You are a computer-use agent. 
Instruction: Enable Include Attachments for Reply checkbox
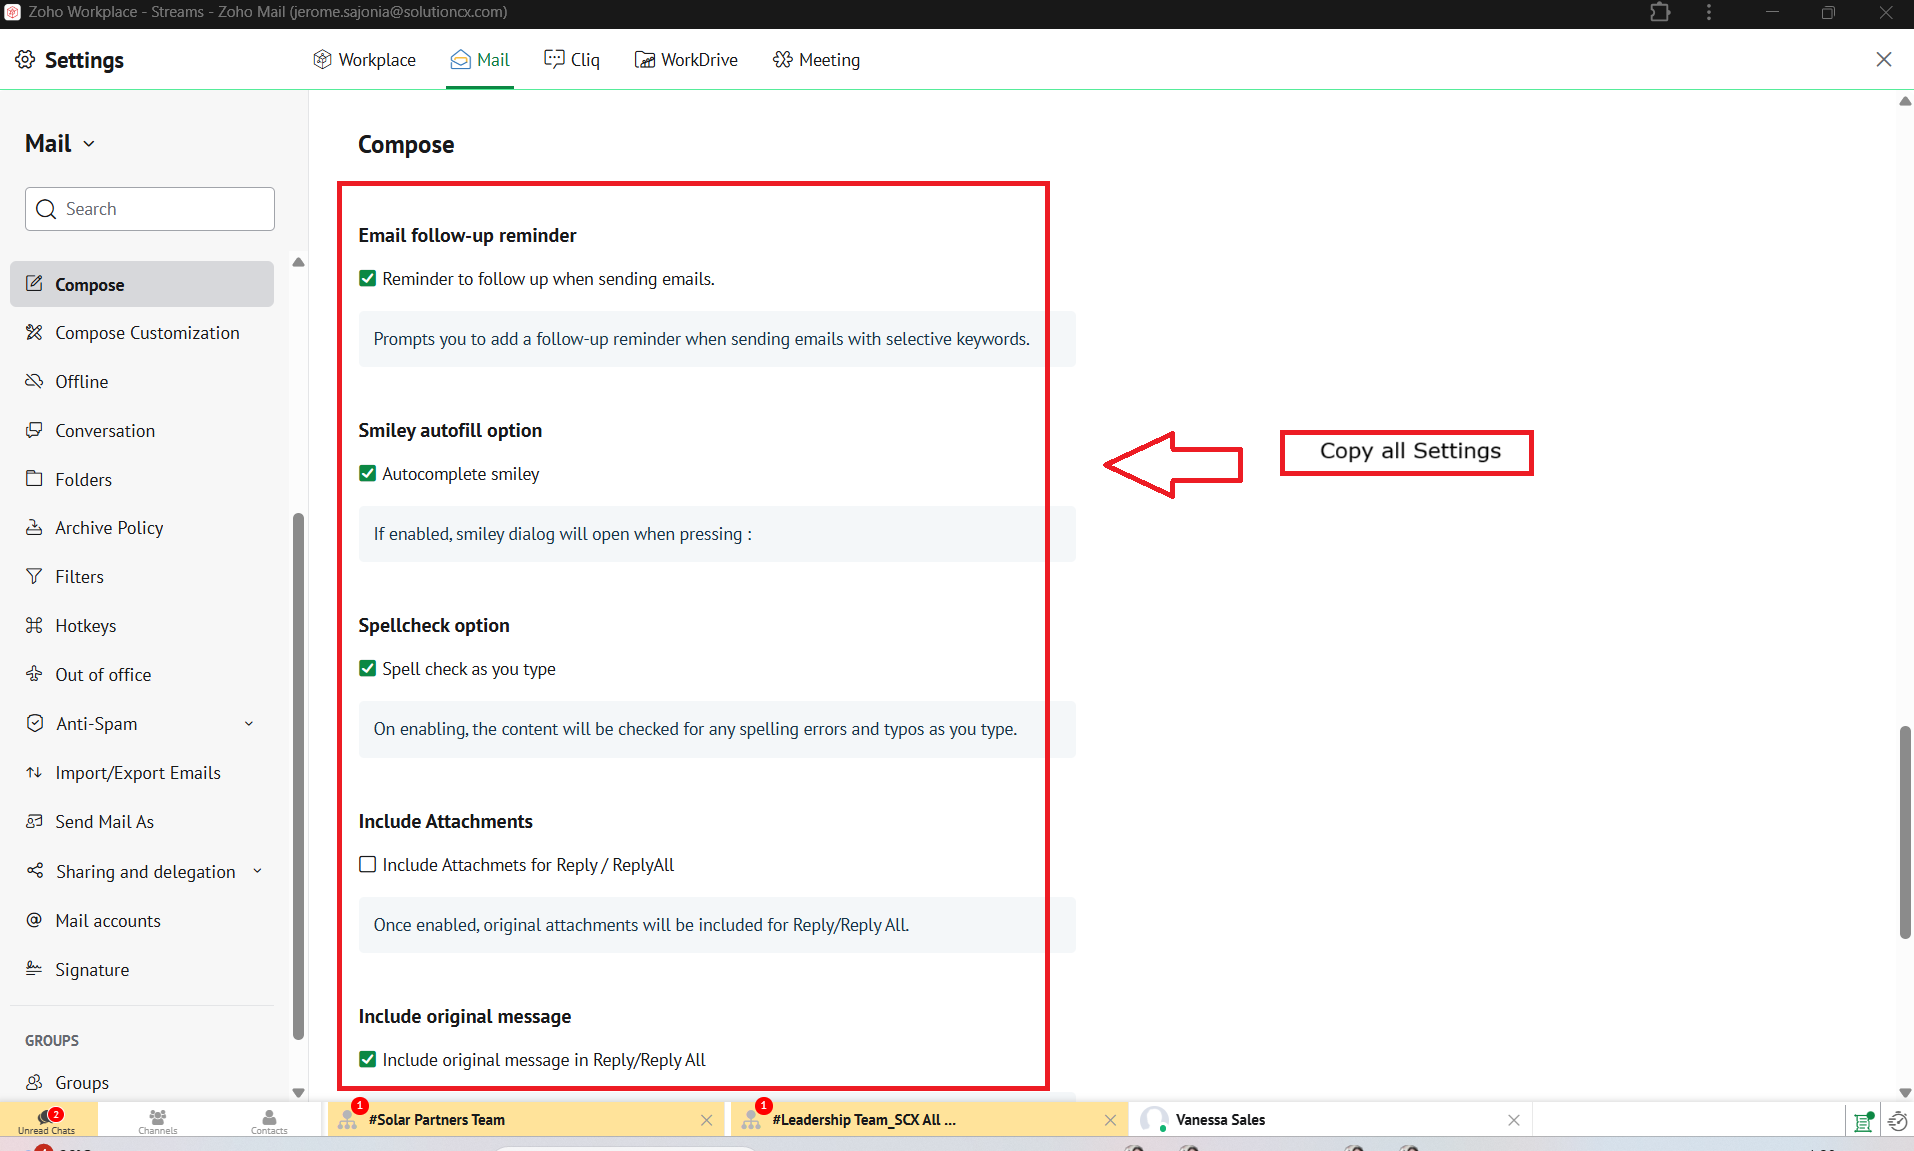click(x=367, y=865)
